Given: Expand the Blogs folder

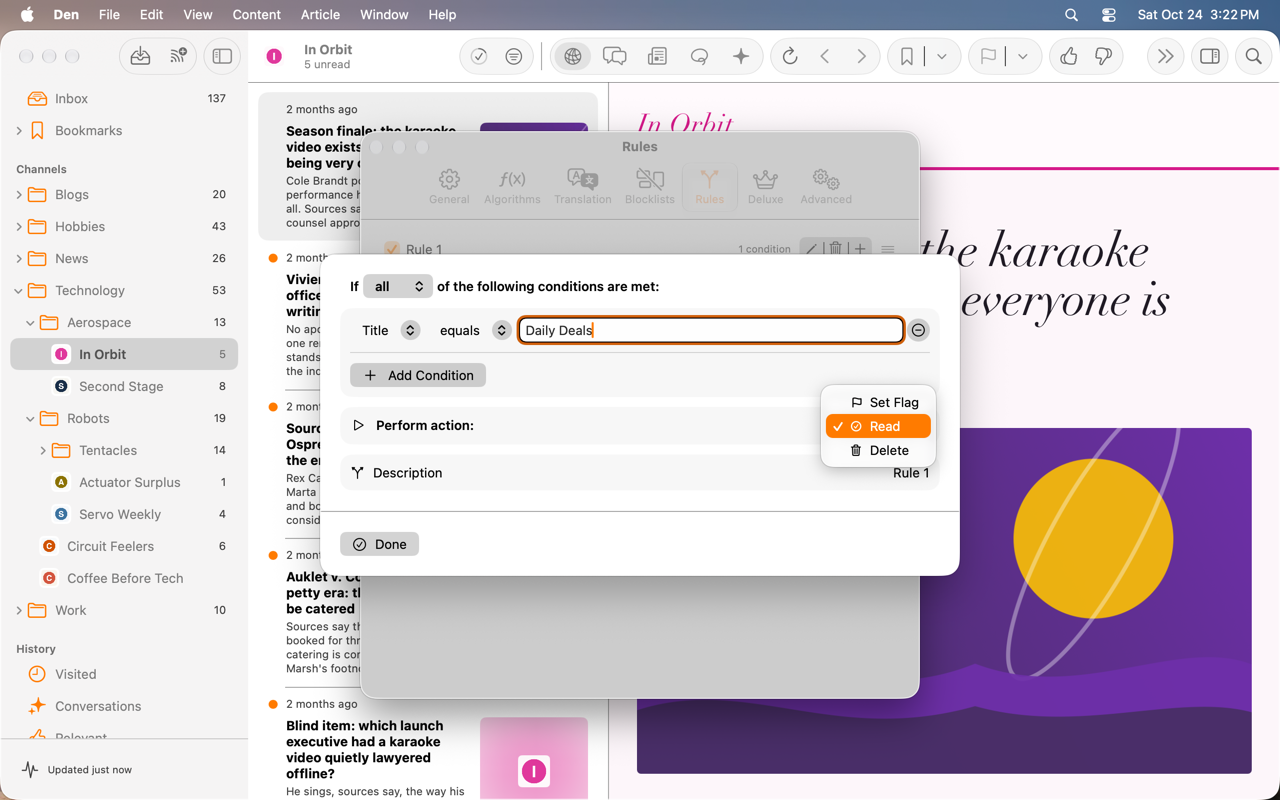Looking at the screenshot, I should coord(19,195).
